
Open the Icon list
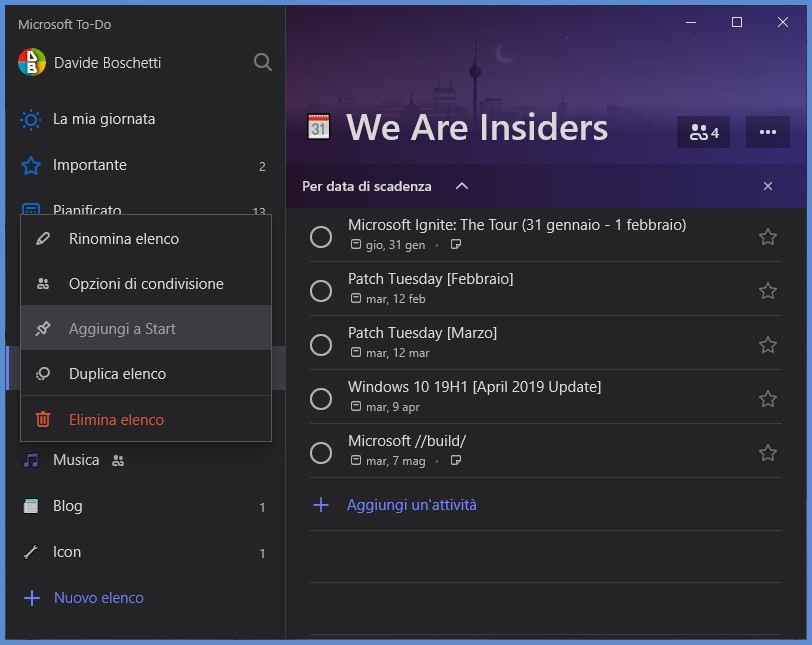(145, 552)
